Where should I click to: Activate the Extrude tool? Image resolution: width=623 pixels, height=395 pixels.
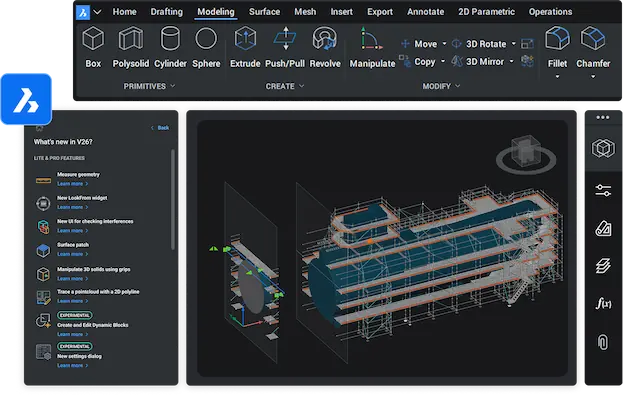pyautogui.click(x=245, y=47)
